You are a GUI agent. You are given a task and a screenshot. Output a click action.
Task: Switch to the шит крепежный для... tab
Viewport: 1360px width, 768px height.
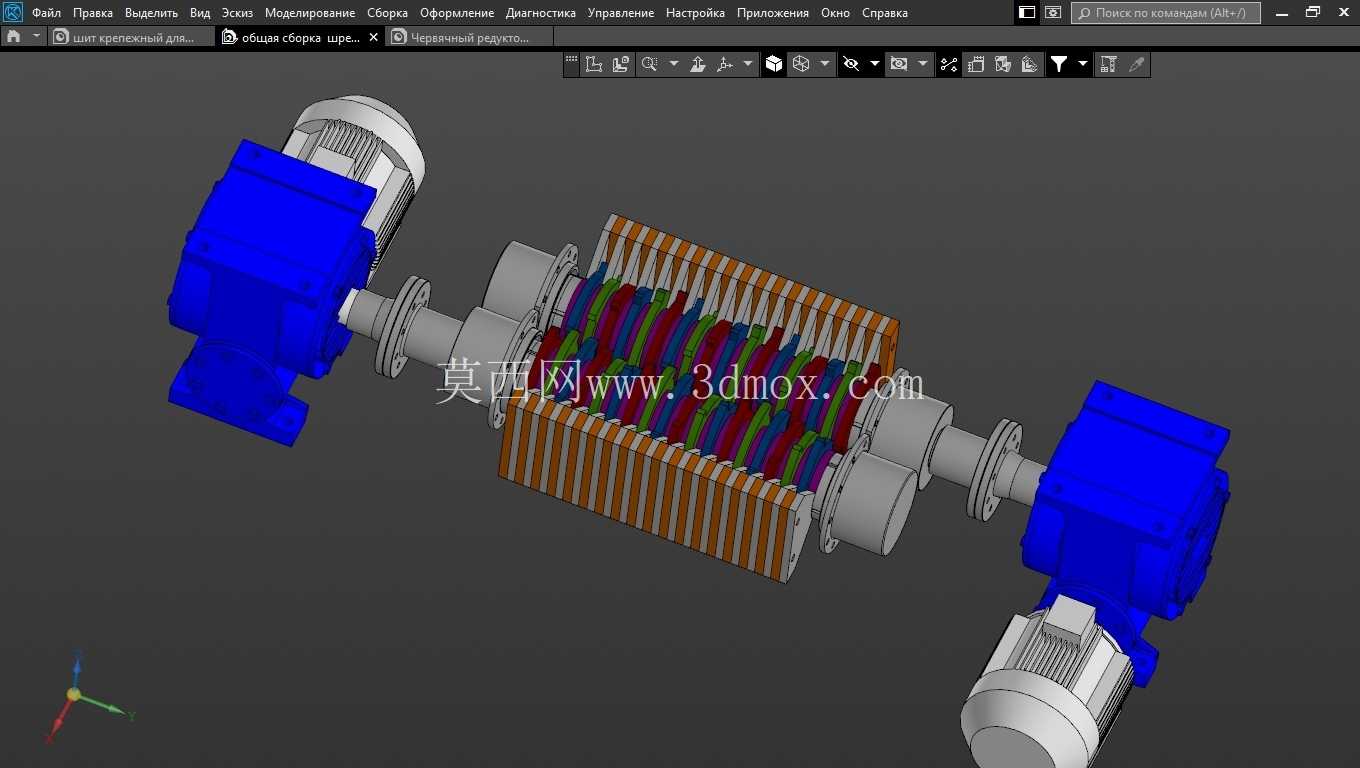[x=132, y=37]
